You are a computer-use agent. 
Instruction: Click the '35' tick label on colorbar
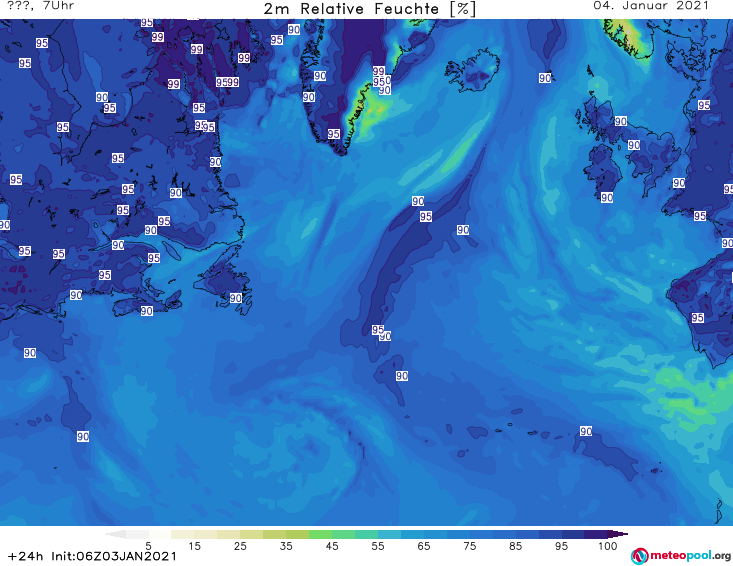coord(286,545)
